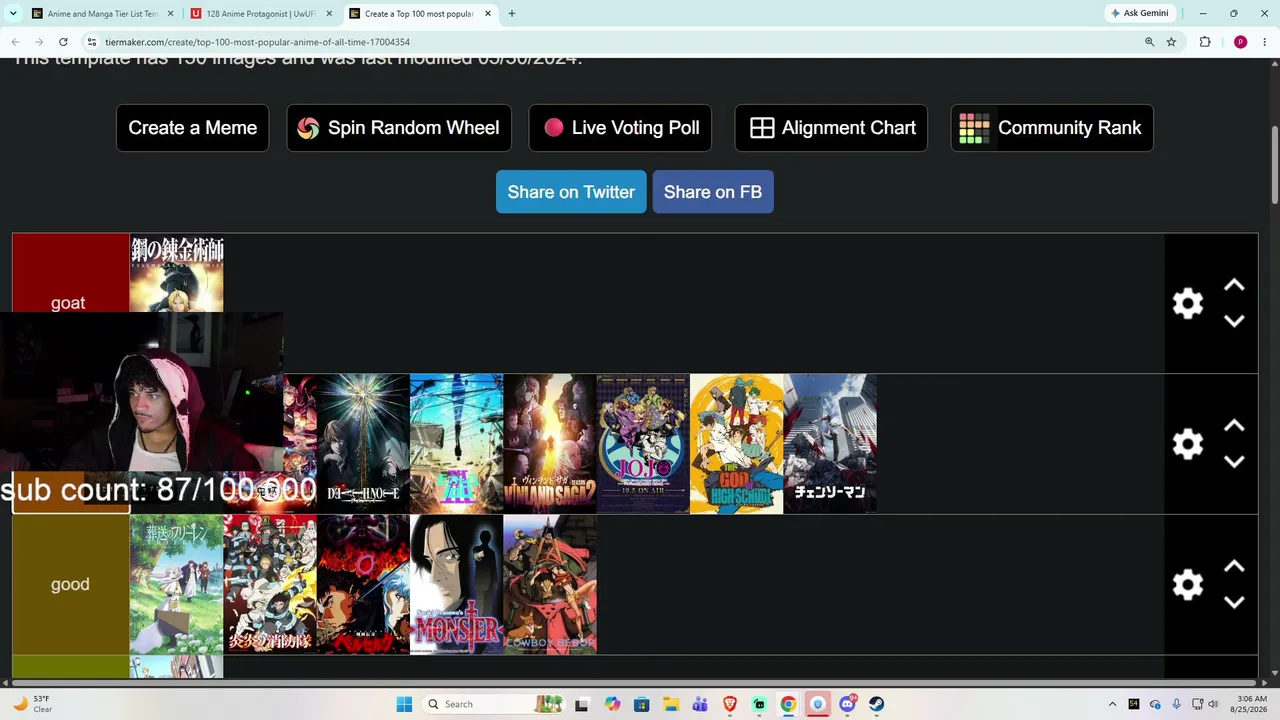Screen dimensions: 1280x720
Task: Open Brave browser from the taskbar
Action: pos(730,704)
